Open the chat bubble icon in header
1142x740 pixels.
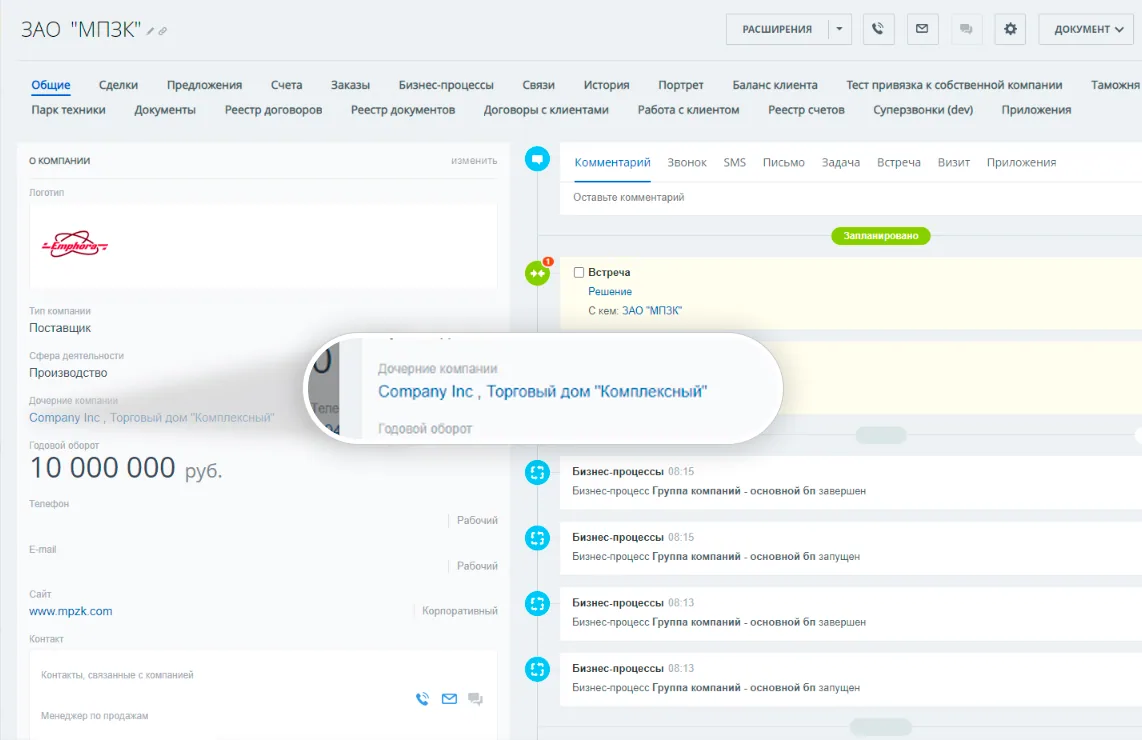966,29
